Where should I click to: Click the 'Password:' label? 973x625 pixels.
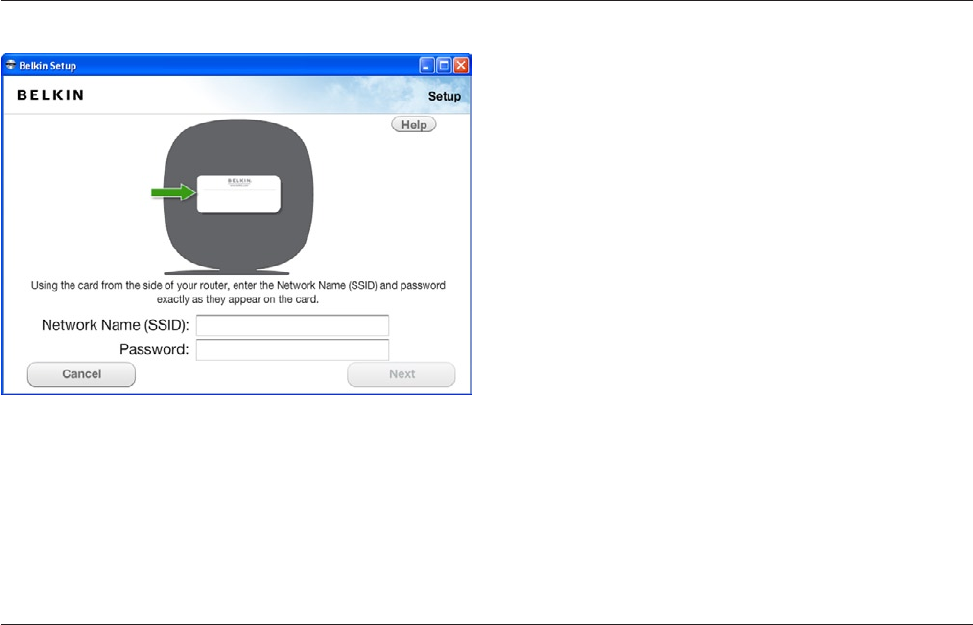pos(154,349)
